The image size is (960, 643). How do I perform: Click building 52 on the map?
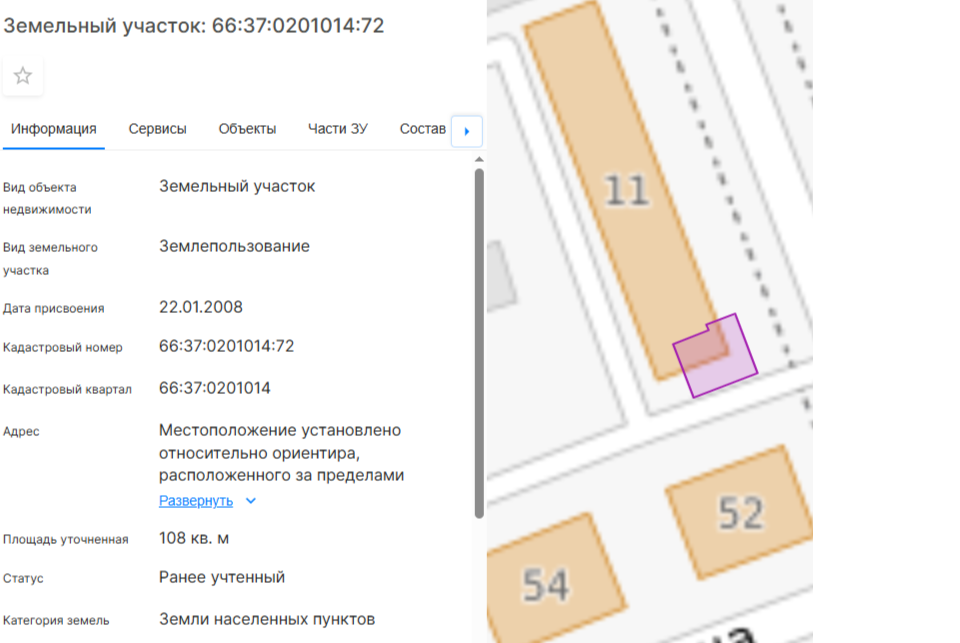tap(741, 512)
